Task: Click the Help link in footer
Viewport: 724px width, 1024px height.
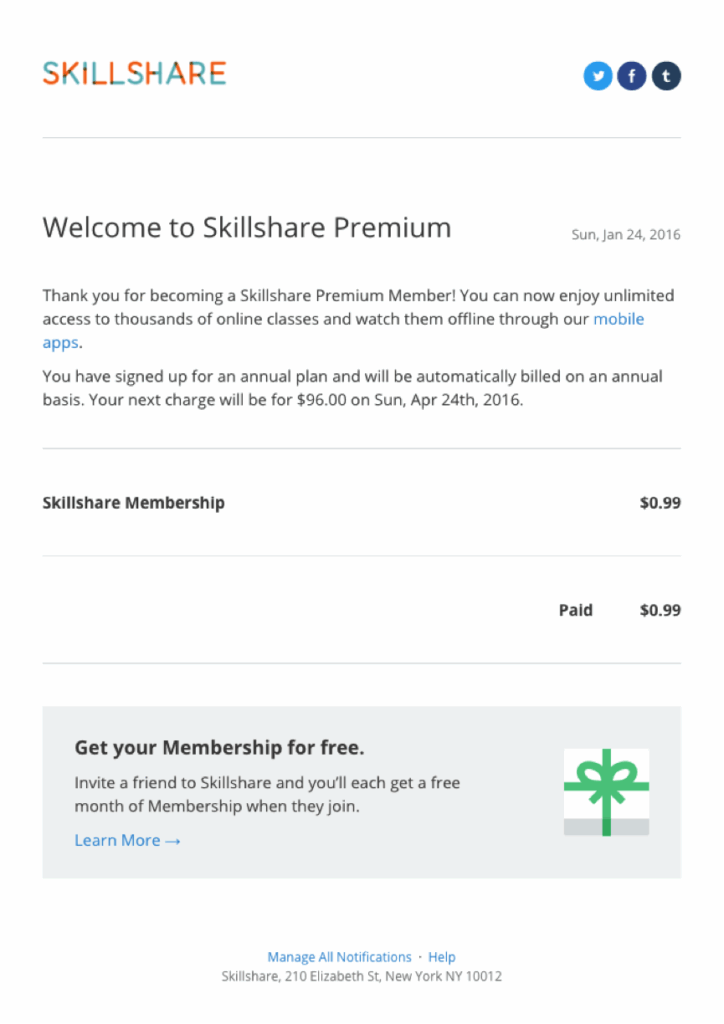Action: [x=442, y=957]
